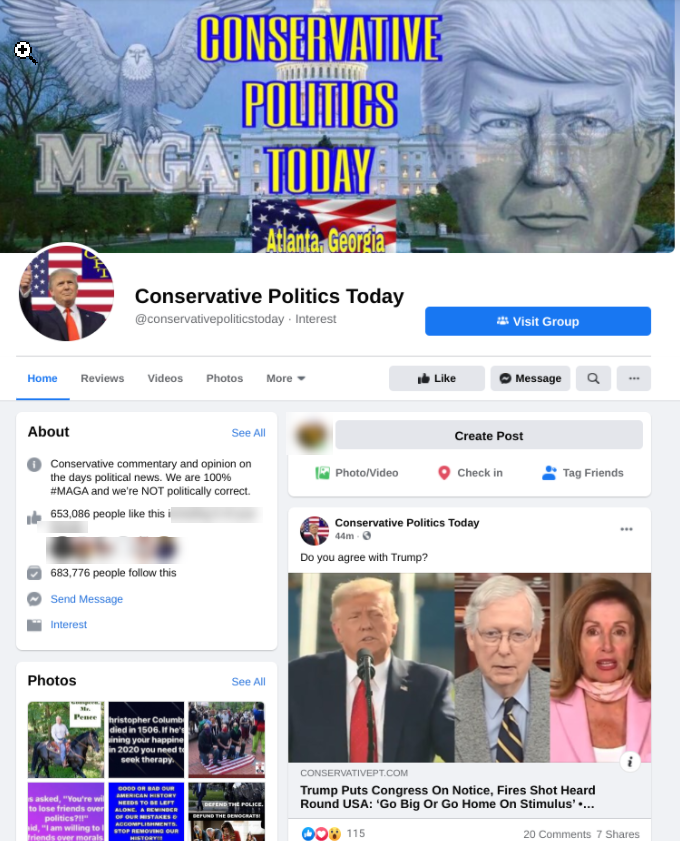Click the Photo/Video icon in composer
This screenshot has height=841, width=680.
tap(322, 473)
